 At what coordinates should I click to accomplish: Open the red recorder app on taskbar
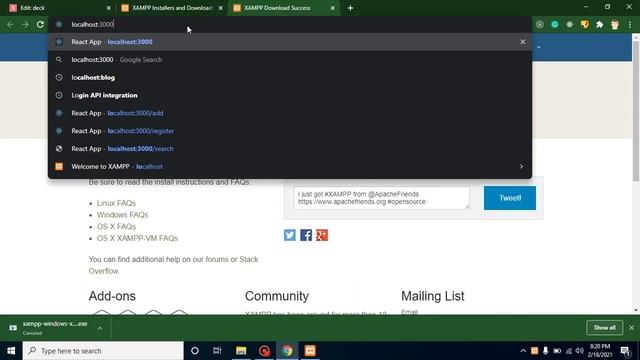264,351
